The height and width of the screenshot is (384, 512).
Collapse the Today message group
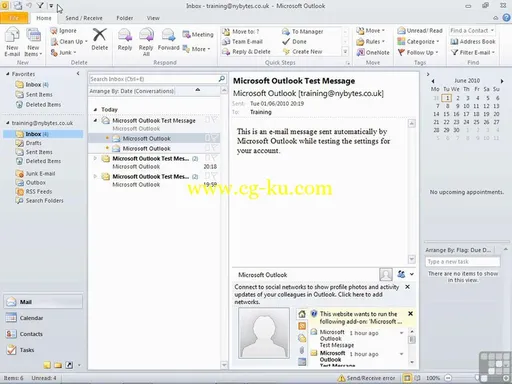point(95,109)
